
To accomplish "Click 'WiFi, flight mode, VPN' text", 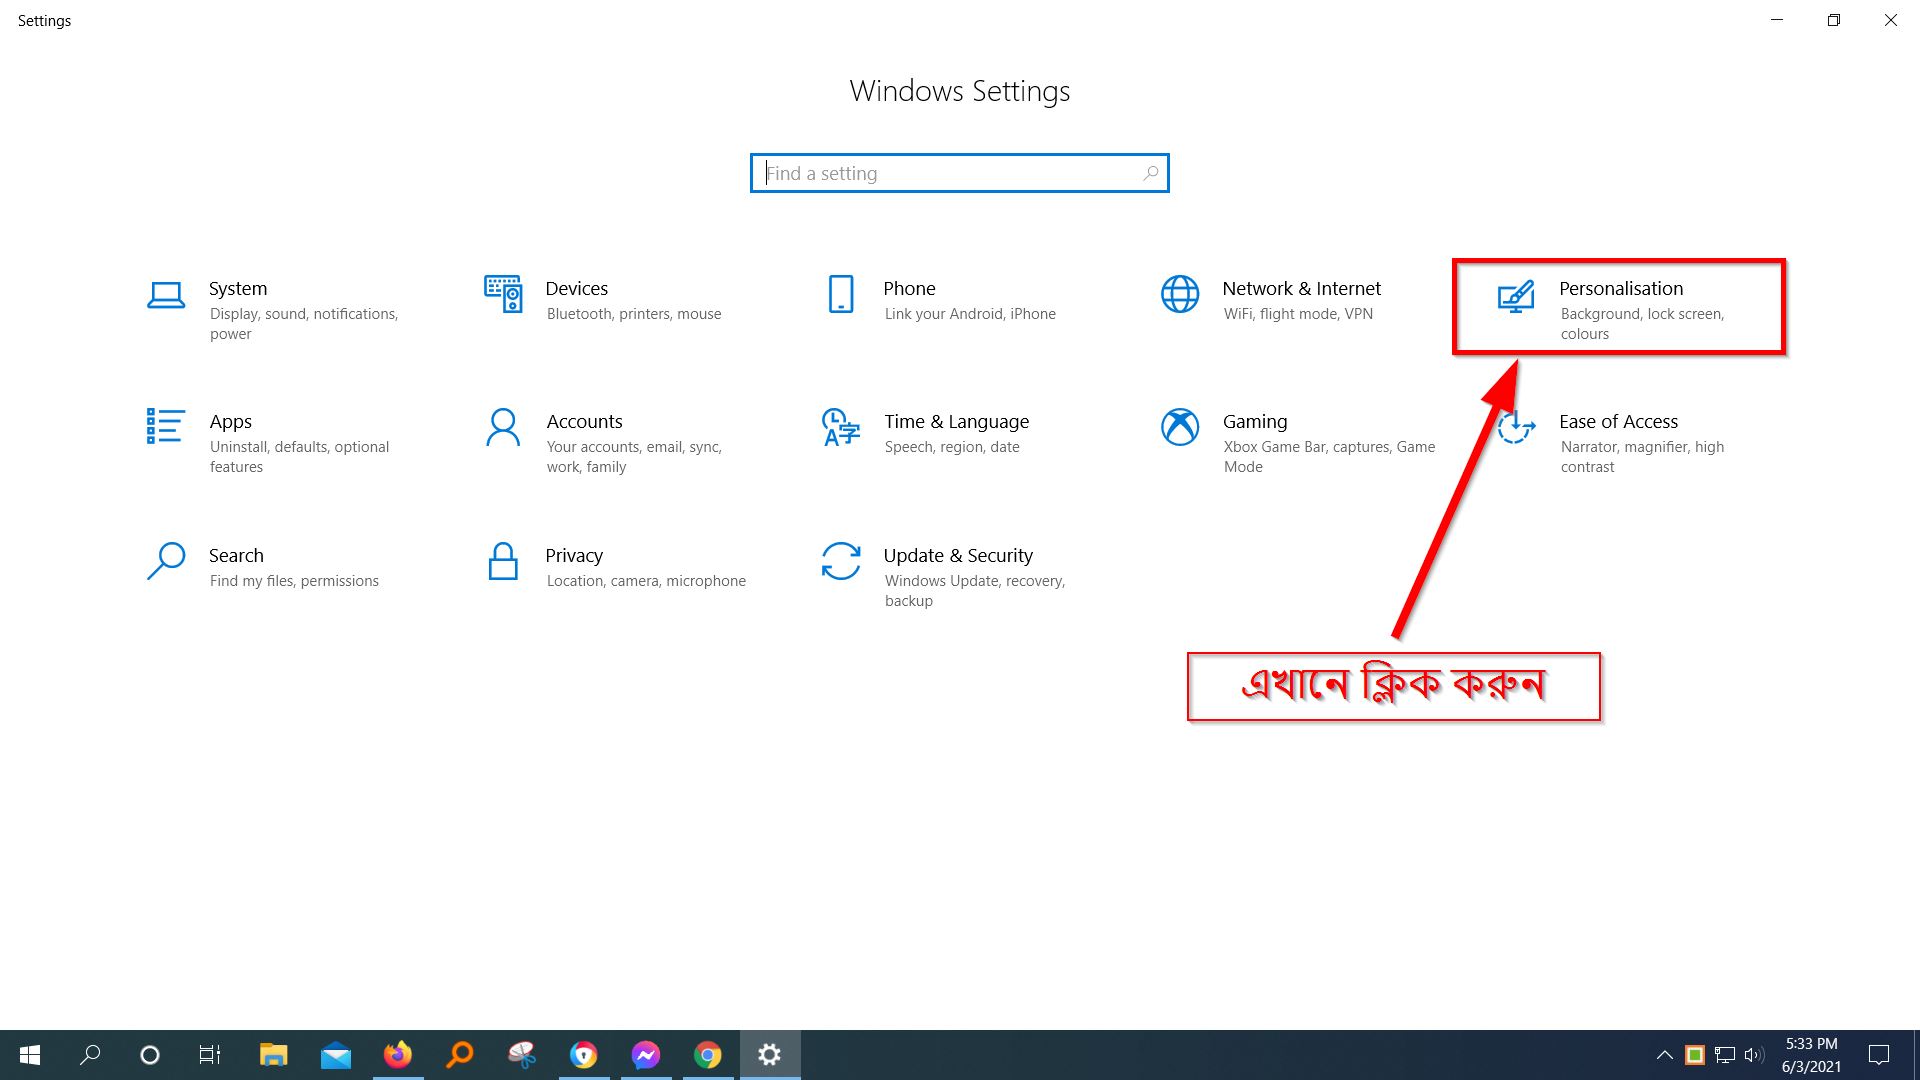I will coord(1298,314).
